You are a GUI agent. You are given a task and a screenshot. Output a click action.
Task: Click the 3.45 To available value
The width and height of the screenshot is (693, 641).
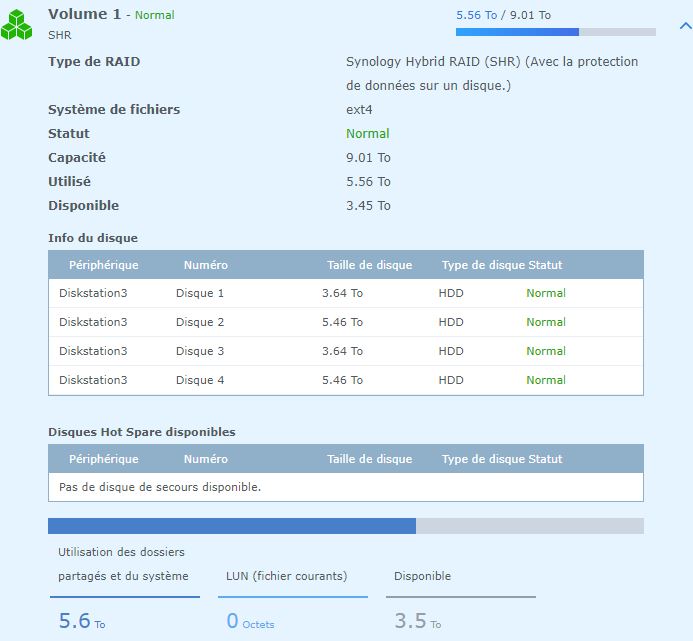coord(368,206)
